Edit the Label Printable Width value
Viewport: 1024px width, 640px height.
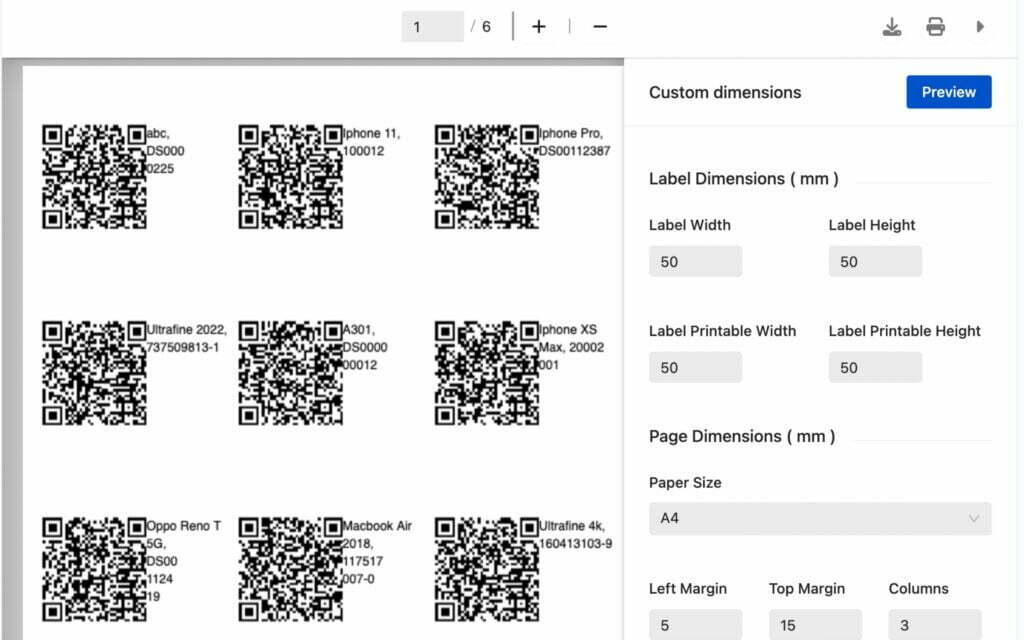coord(695,367)
